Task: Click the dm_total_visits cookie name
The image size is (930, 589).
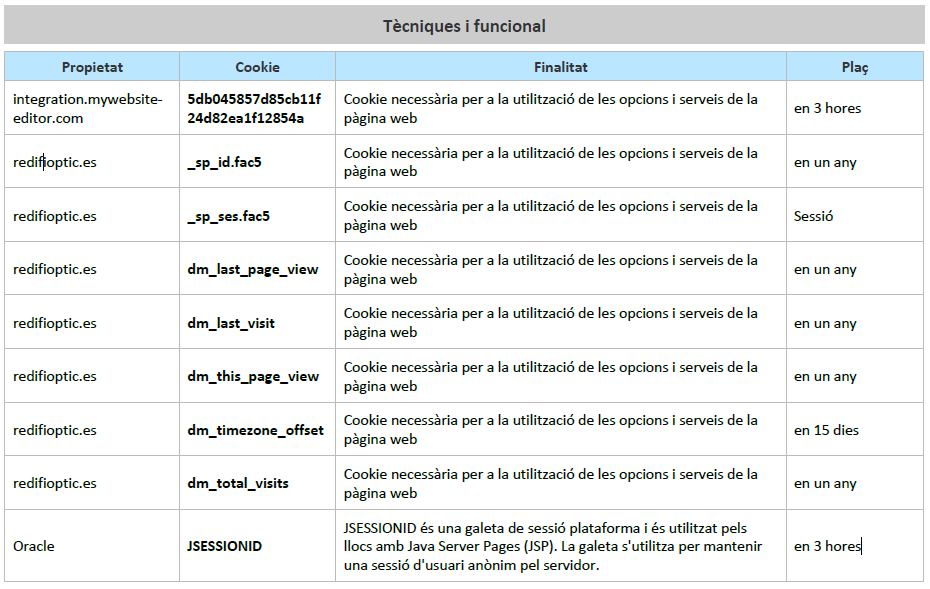Action: tap(238, 483)
